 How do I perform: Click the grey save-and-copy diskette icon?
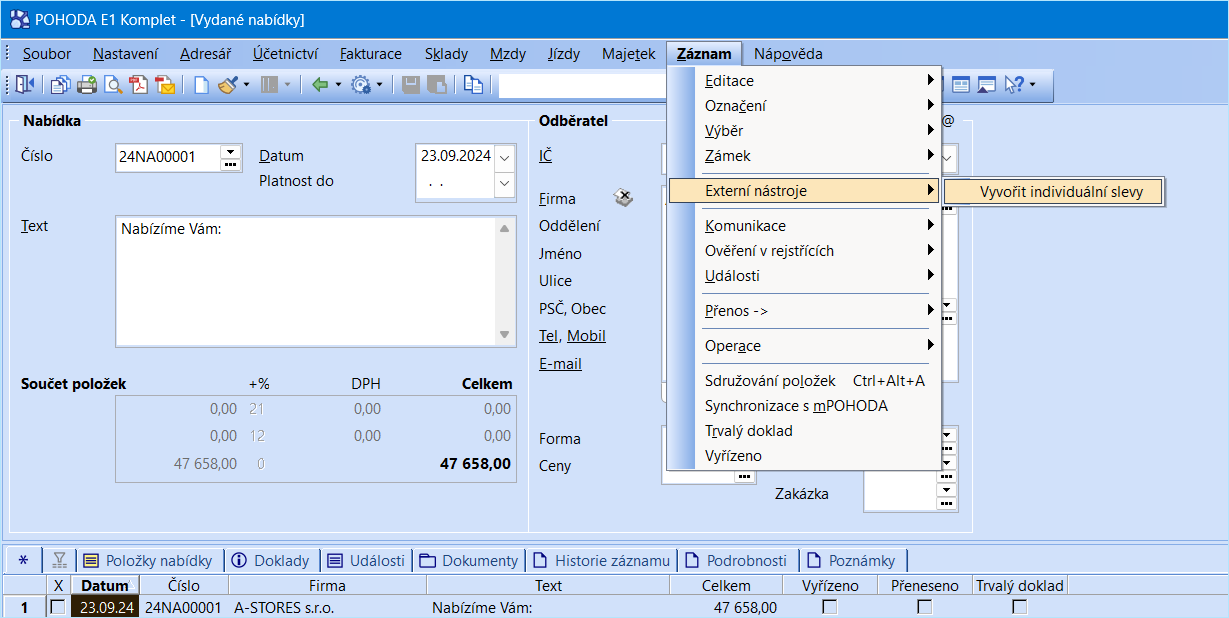[x=437, y=86]
